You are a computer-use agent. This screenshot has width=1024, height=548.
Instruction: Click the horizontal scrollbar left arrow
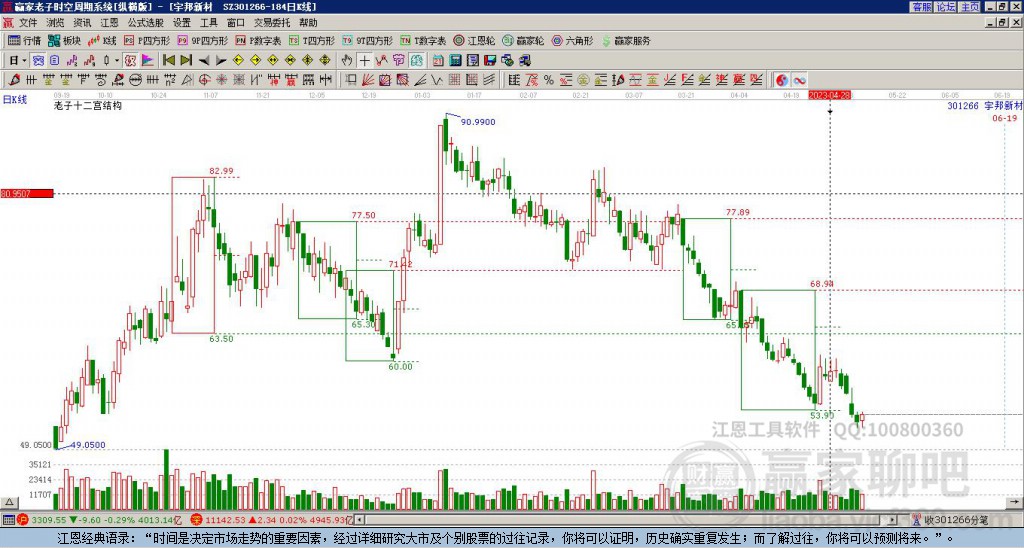point(360,520)
